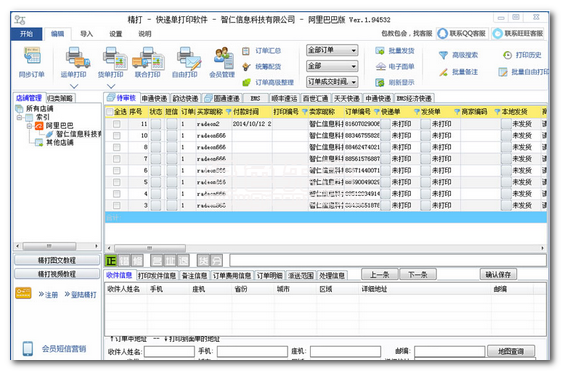Click the 登陆精打 login link
The width and height of the screenshot is (561, 371).
tap(81, 295)
